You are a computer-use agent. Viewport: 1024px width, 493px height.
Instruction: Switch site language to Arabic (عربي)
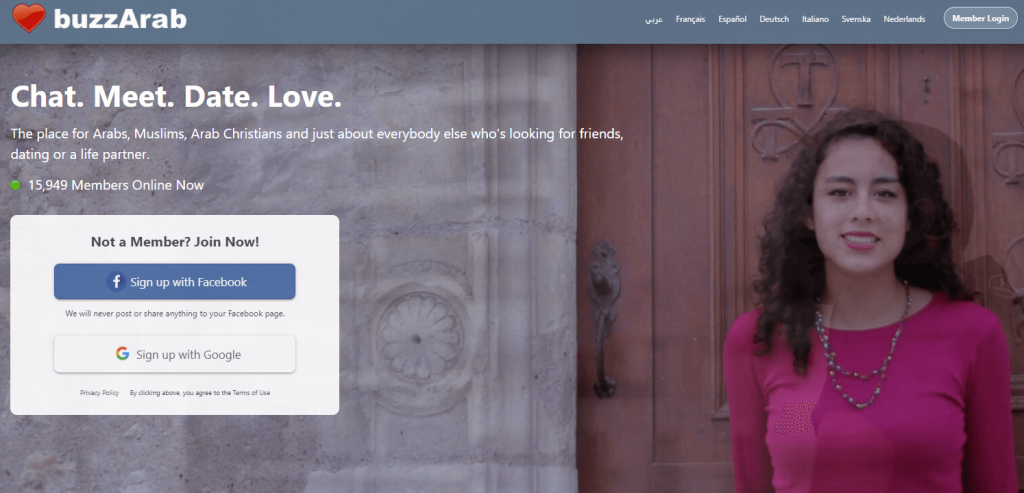click(654, 19)
